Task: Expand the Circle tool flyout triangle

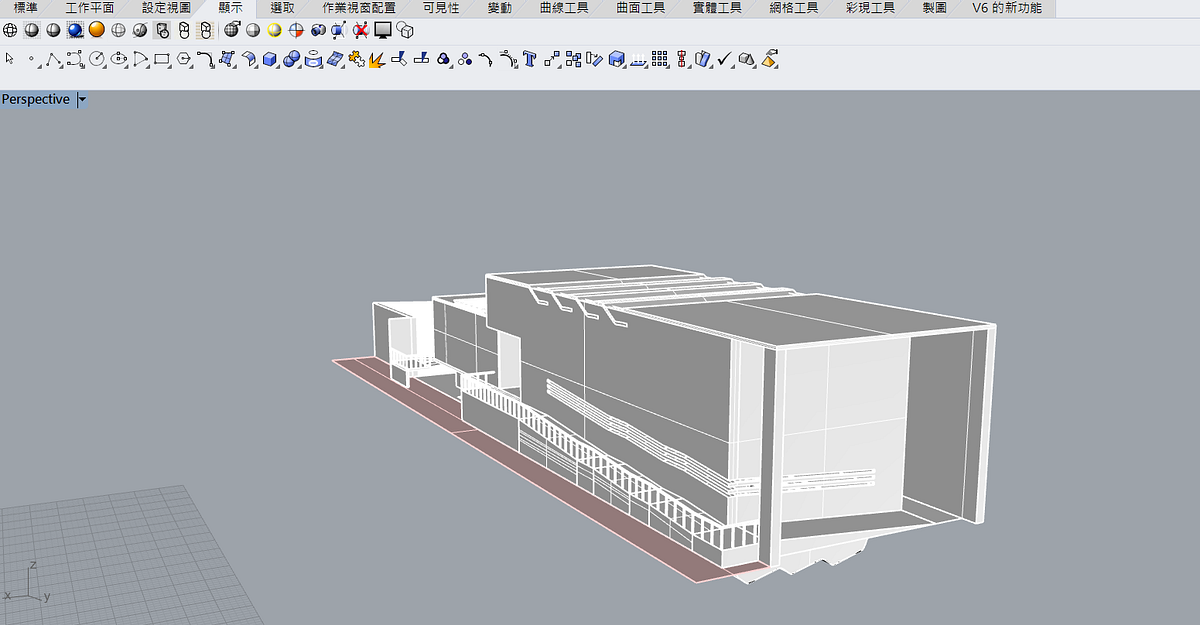Action: tap(103, 67)
